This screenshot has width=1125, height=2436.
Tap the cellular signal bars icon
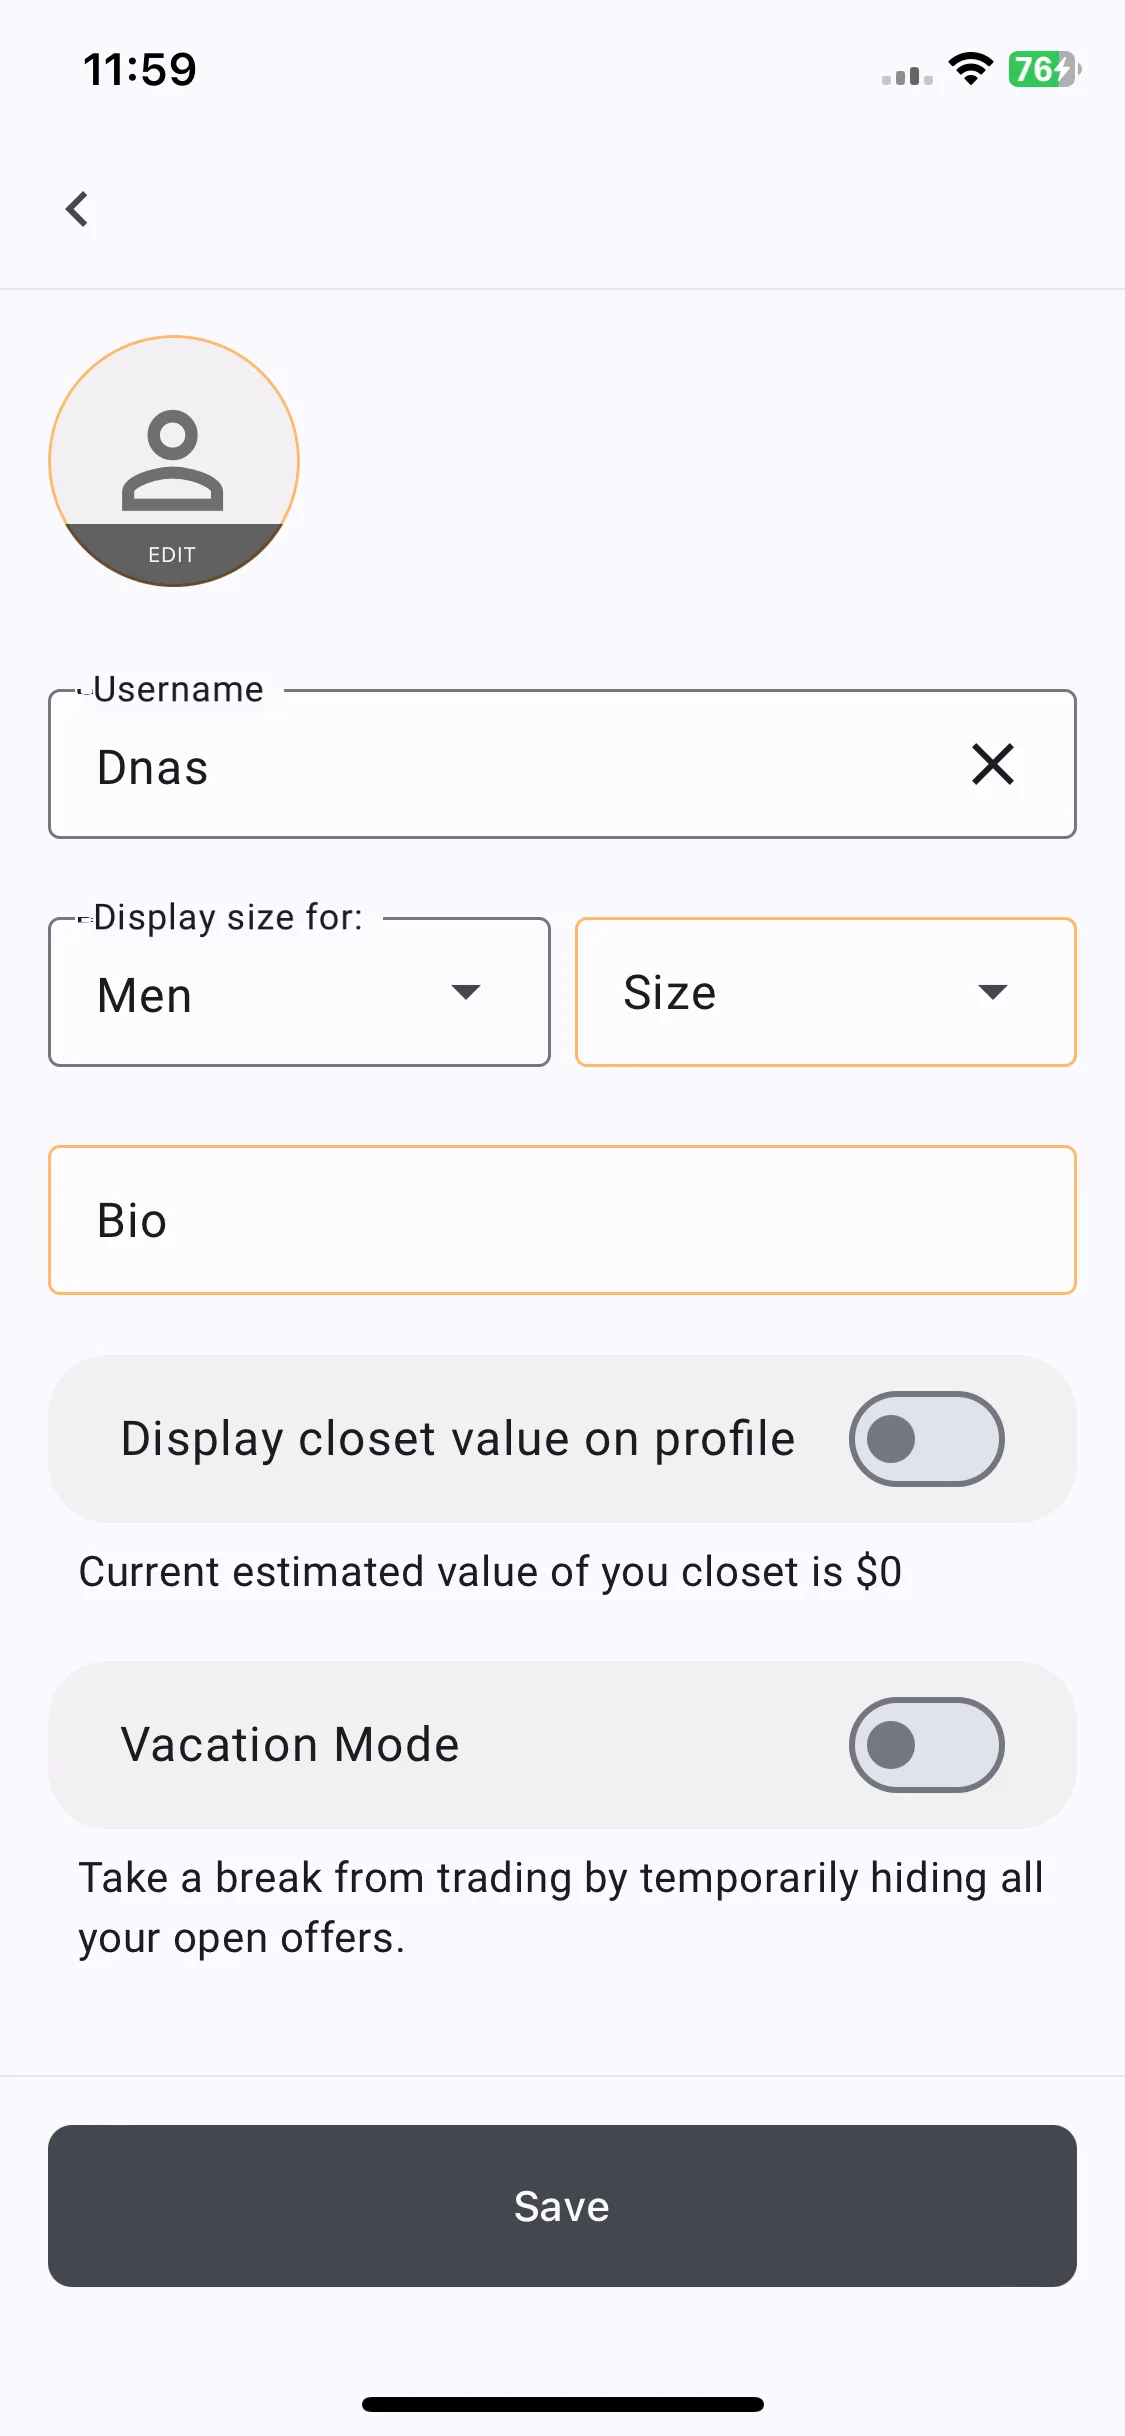pyautogui.click(x=907, y=76)
